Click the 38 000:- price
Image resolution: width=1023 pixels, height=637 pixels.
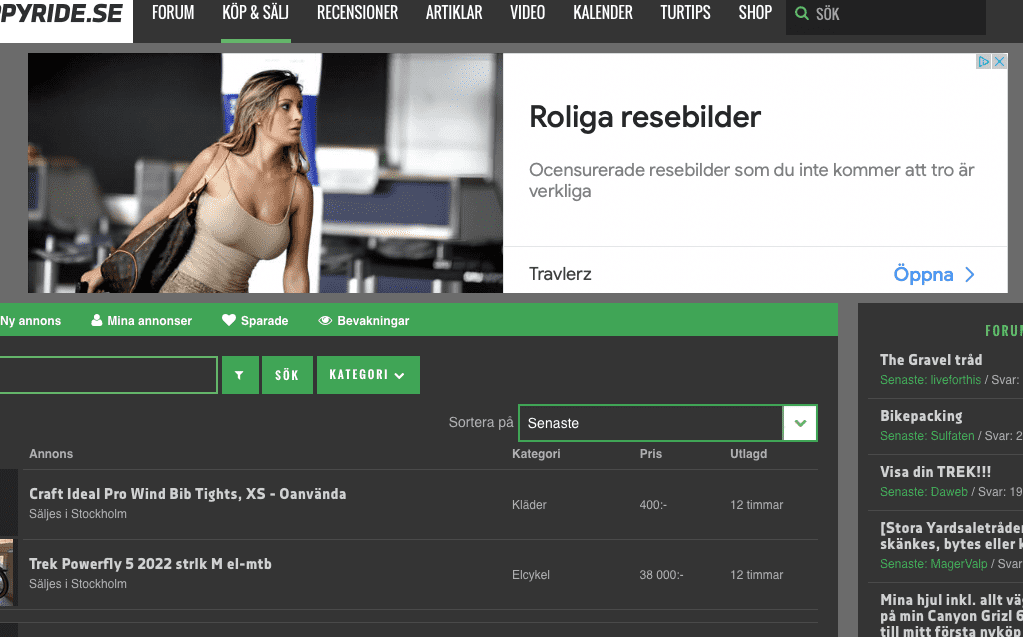[662, 575]
